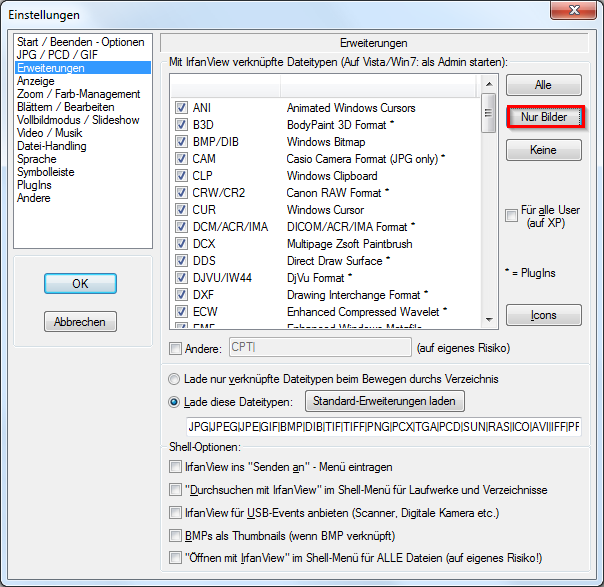Open the 'Sprache' category
This screenshot has height=587, width=604.
click(x=37, y=159)
